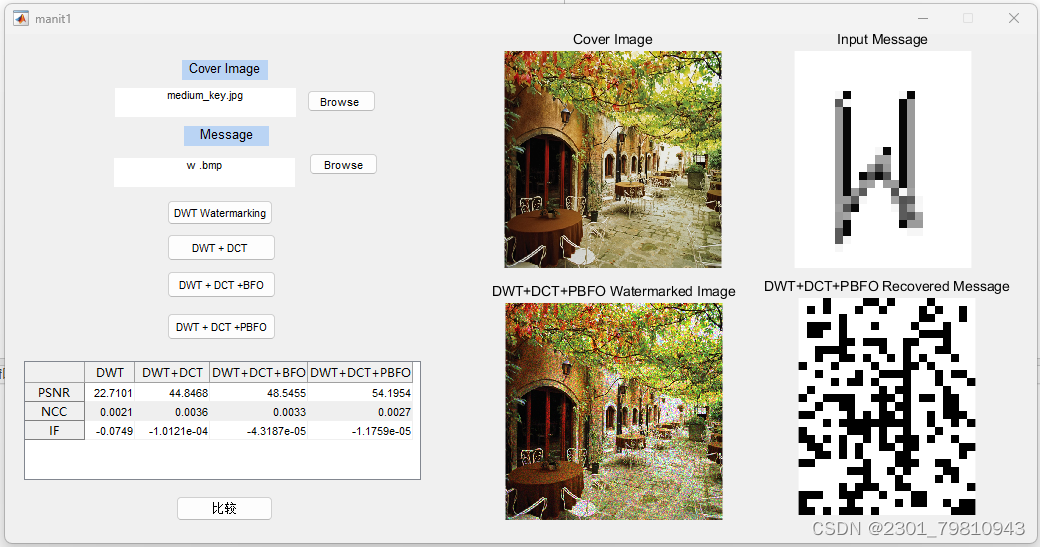The image size is (1040, 547).
Task: Click the Message blue label
Action: pyautogui.click(x=226, y=135)
